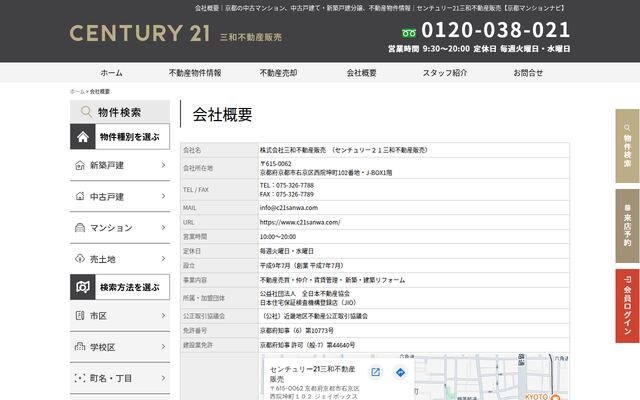Click the 物件検索 side tab button
The image size is (640, 400).
627,146
